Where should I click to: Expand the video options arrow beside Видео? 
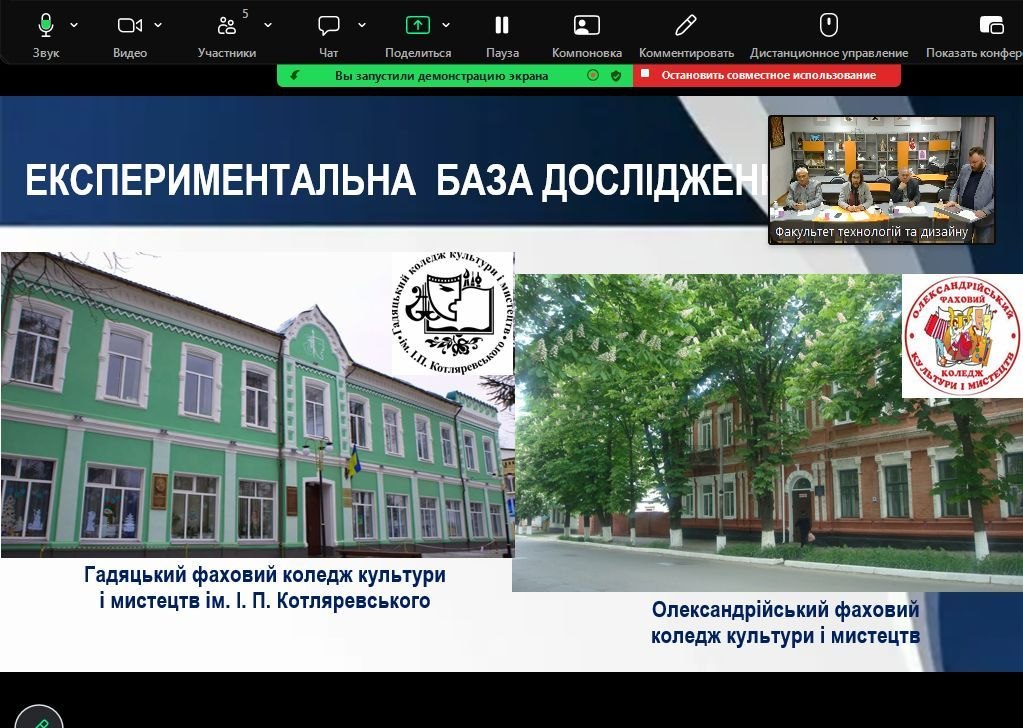pyautogui.click(x=158, y=25)
